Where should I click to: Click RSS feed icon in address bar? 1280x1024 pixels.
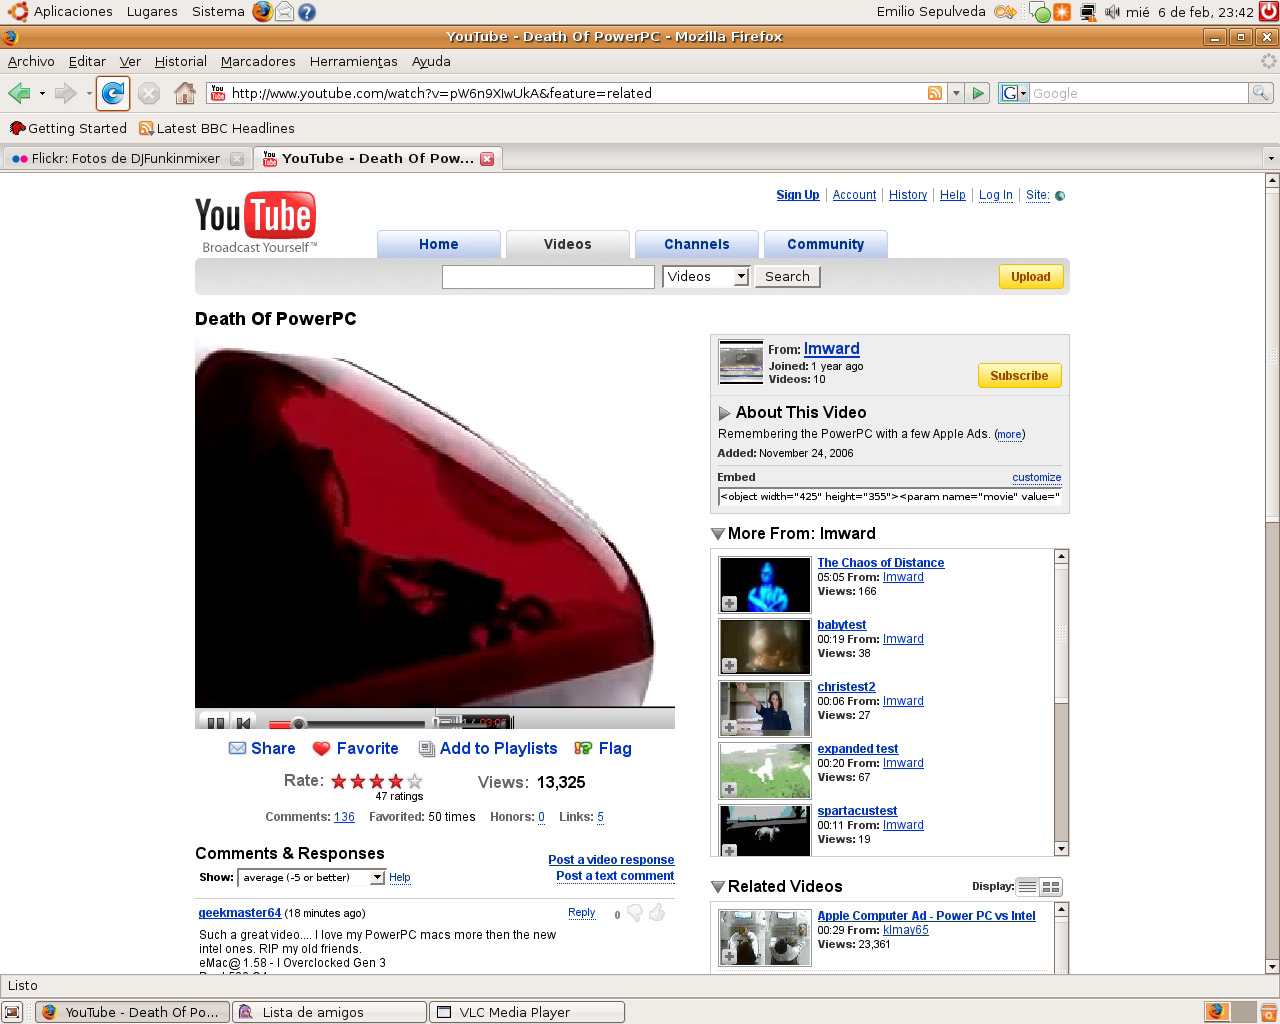click(935, 93)
